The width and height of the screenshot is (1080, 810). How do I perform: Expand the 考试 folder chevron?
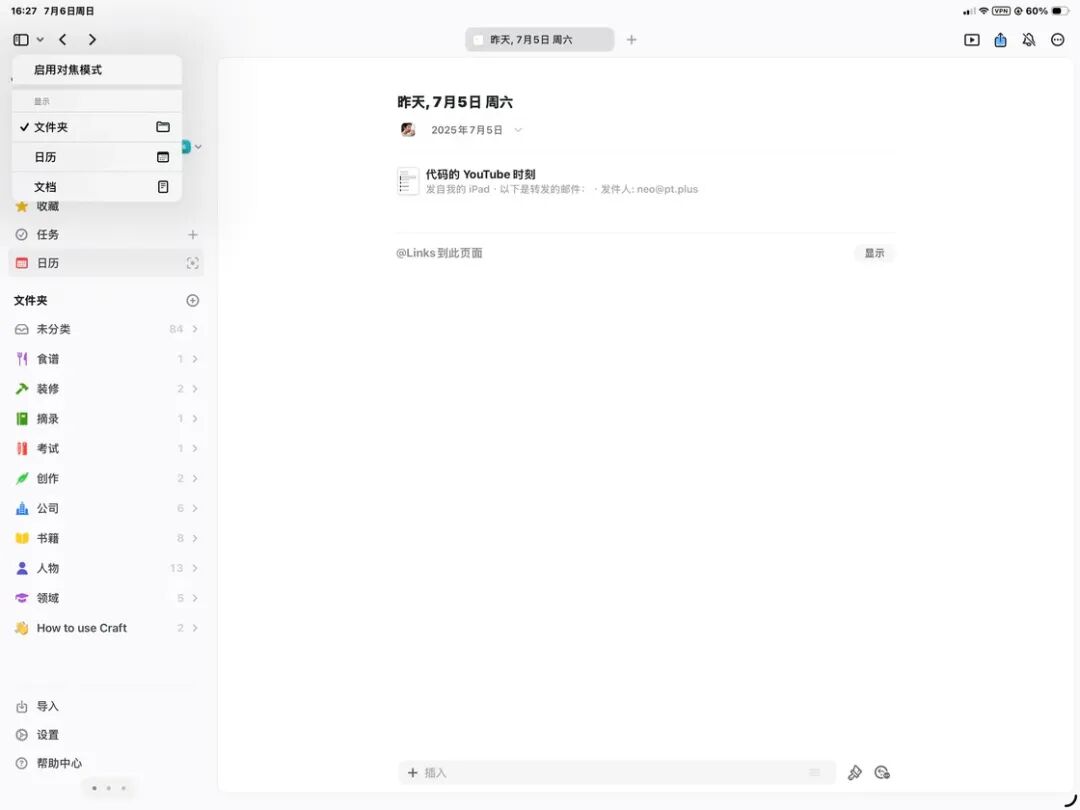coord(195,448)
